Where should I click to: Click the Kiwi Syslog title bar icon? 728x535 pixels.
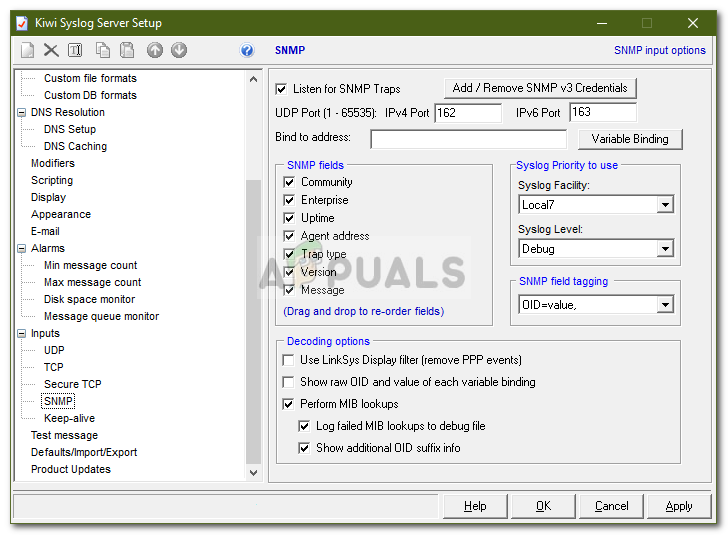click(22, 23)
